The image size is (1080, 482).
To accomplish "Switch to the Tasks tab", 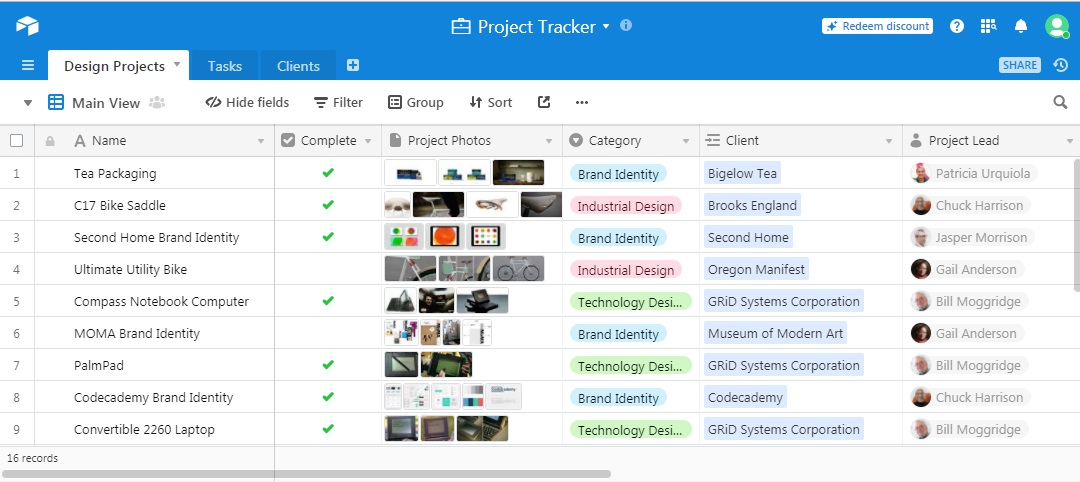I will click(225, 65).
